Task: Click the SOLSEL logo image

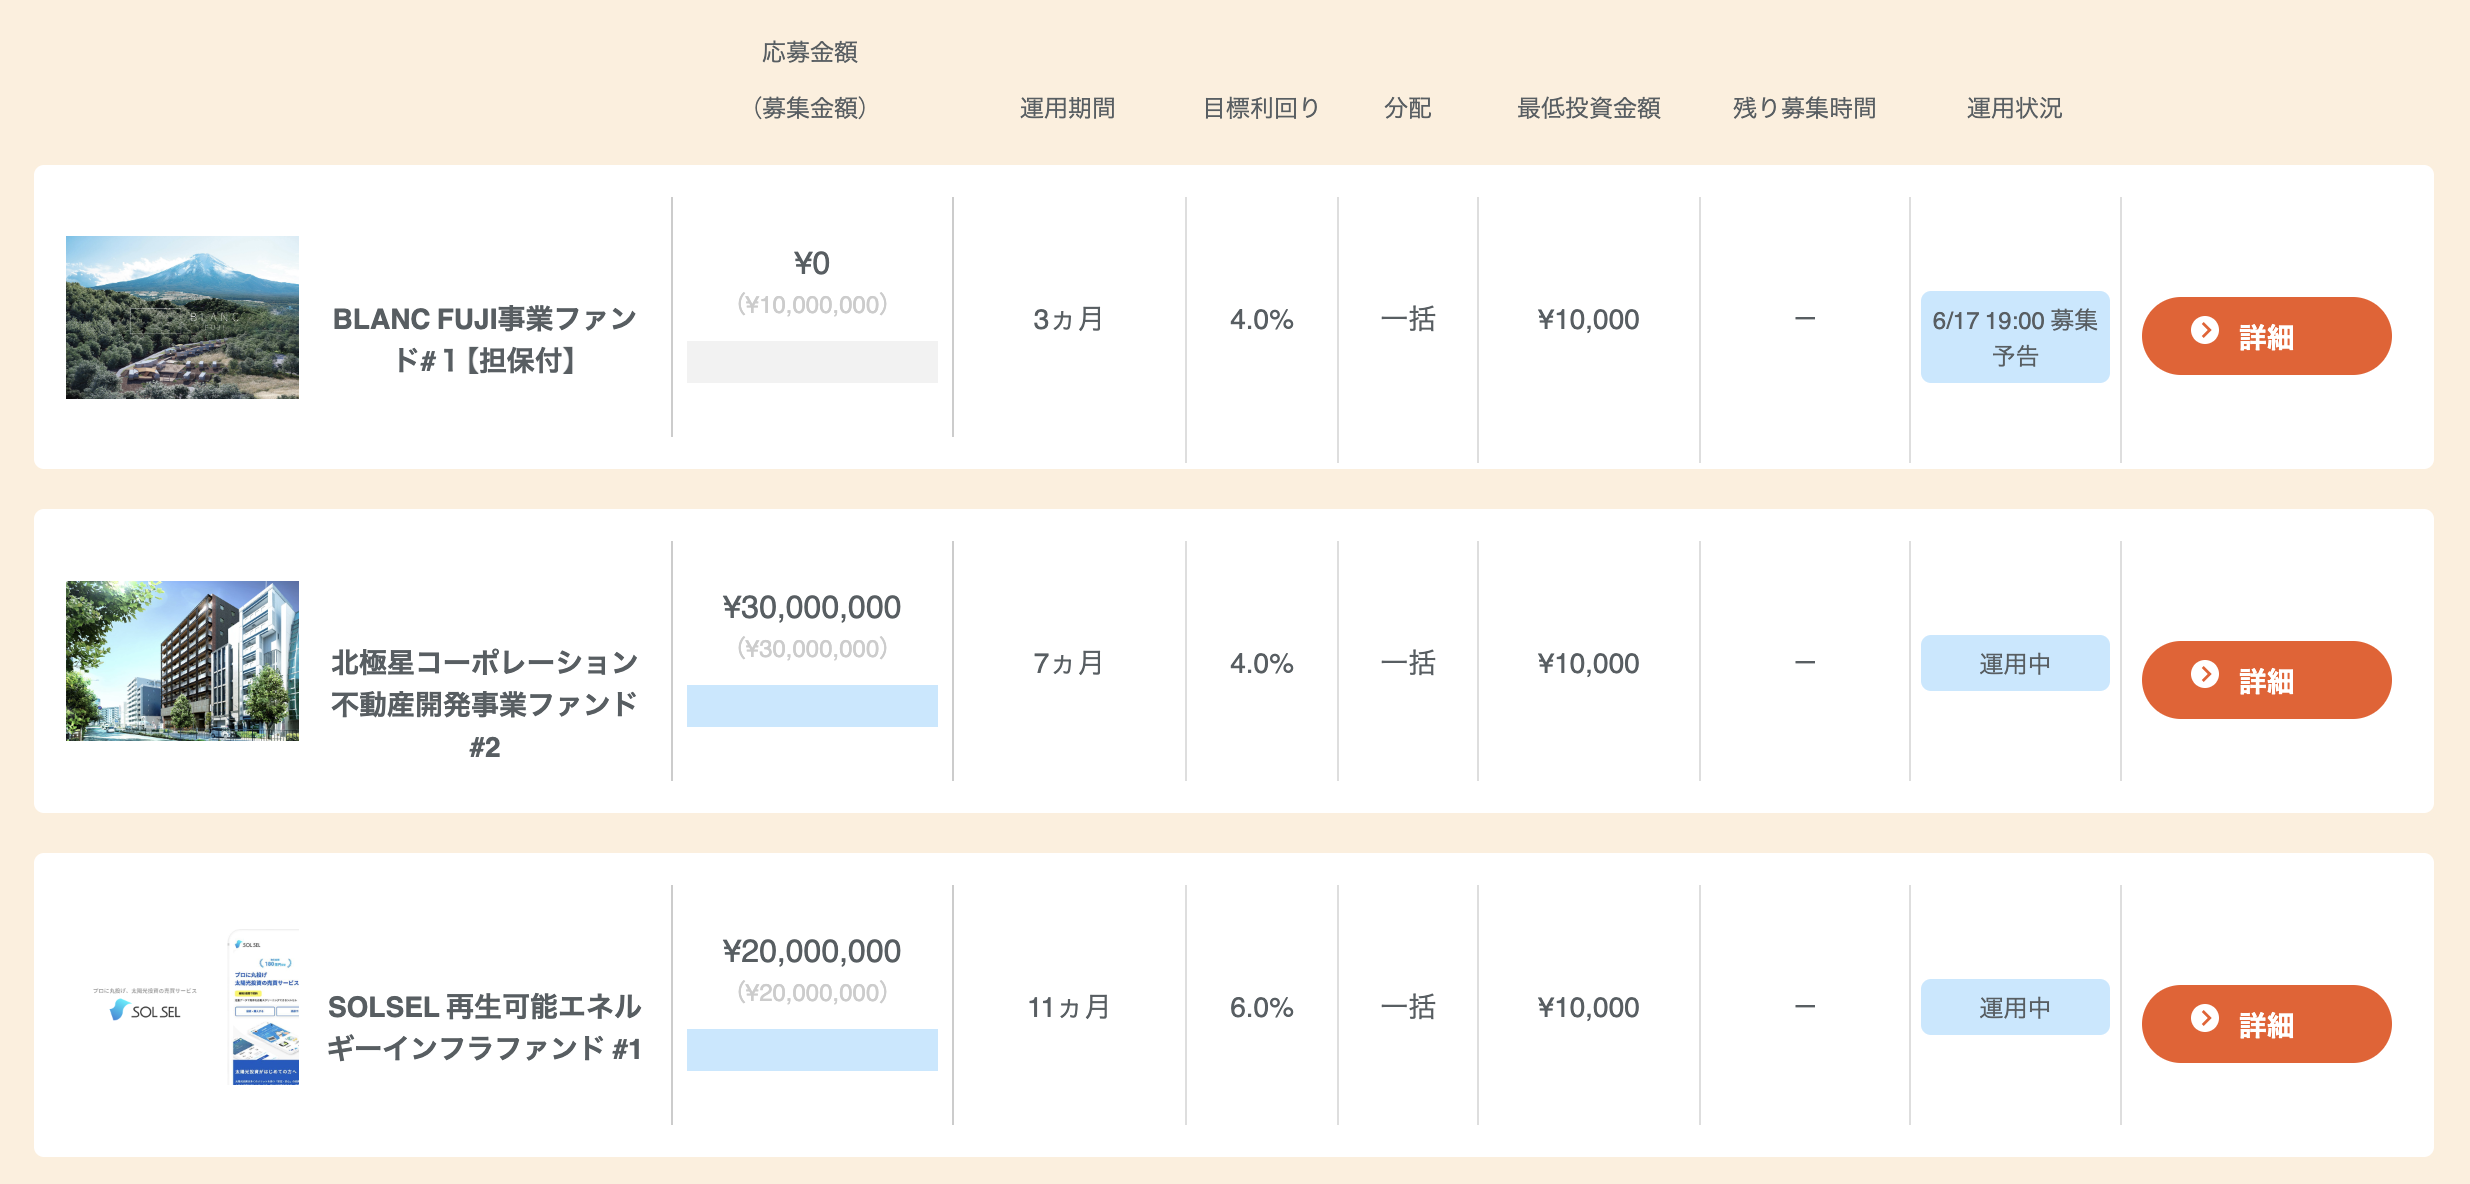Action: (145, 1009)
